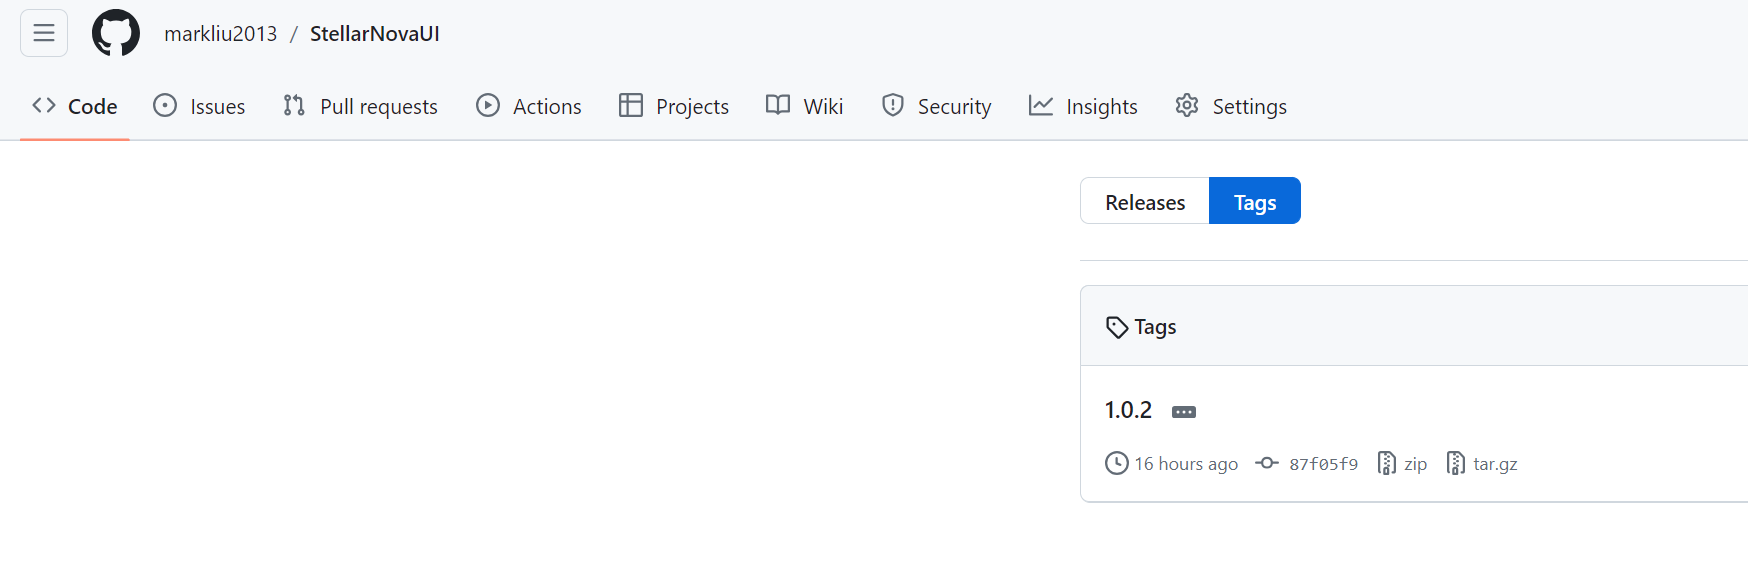The height and width of the screenshot is (581, 1748).
Task: Click the Settings gear icon
Action: click(1187, 105)
